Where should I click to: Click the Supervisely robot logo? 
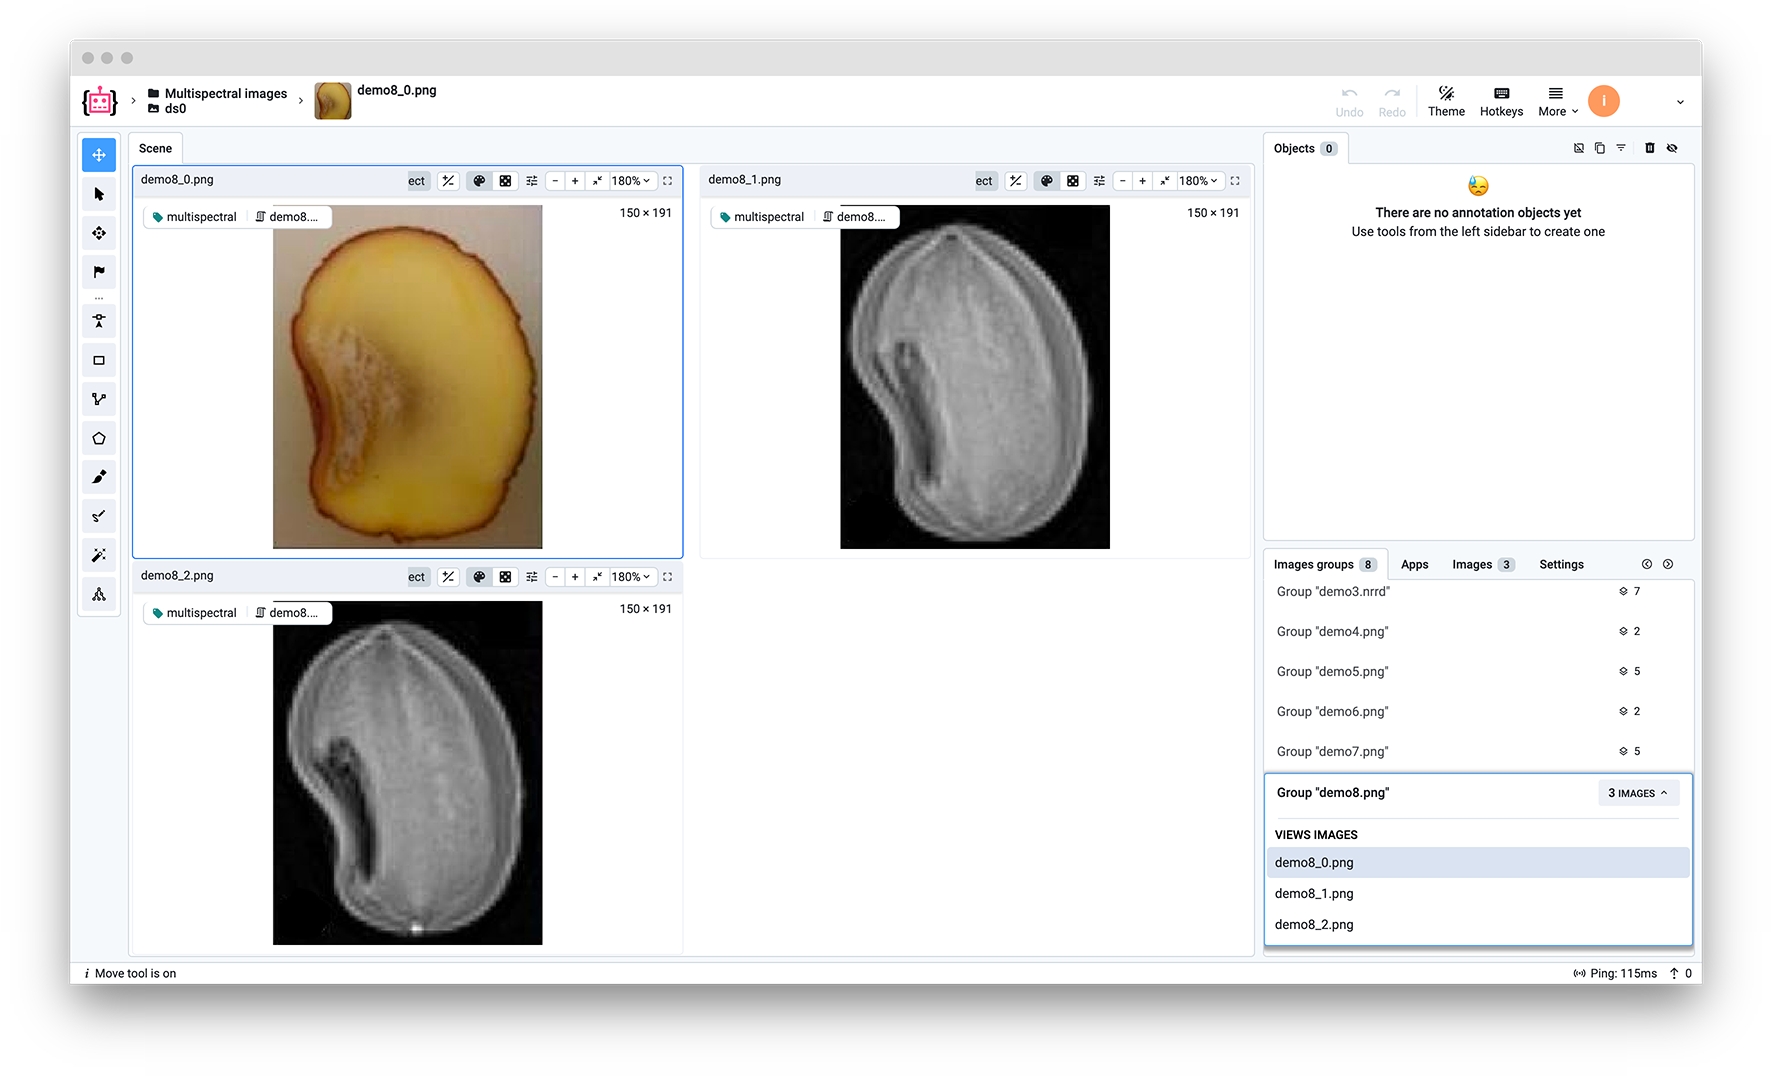[100, 101]
